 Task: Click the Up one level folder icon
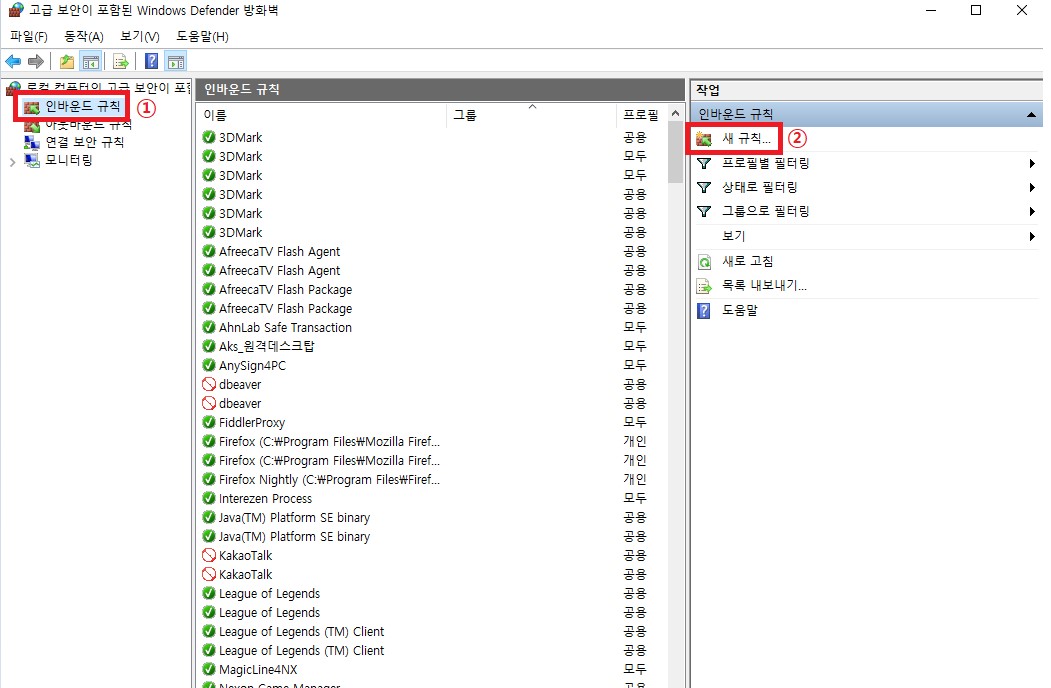66,62
